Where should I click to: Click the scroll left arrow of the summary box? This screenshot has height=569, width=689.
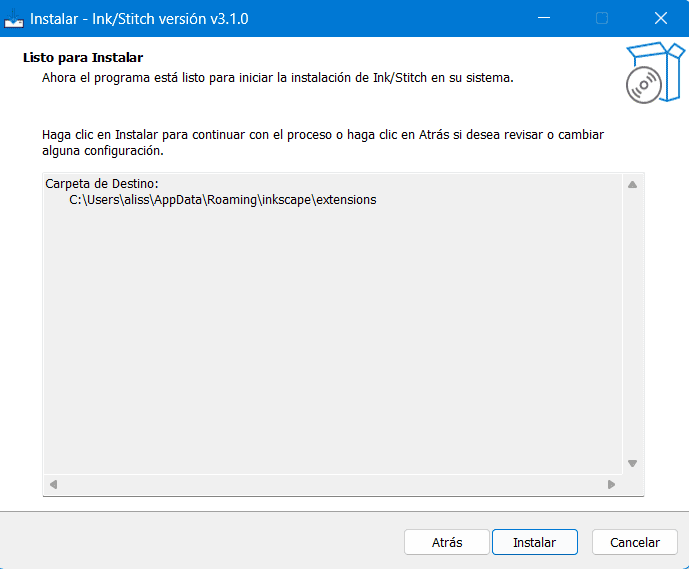(x=54, y=484)
